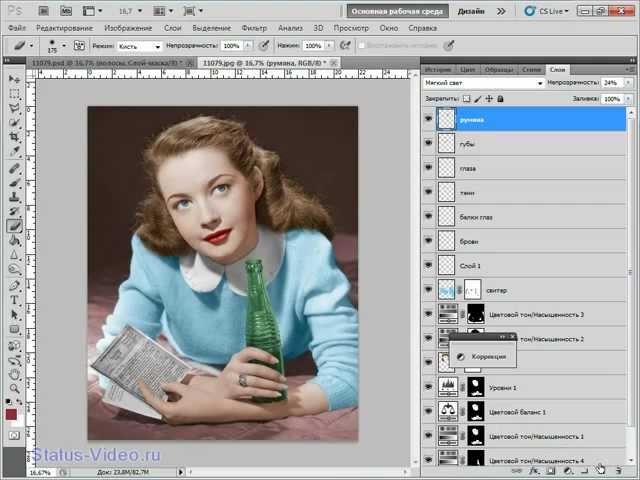640x480 pixels.
Task: Click Основная рабочая среда workspace button
Action: (x=397, y=11)
